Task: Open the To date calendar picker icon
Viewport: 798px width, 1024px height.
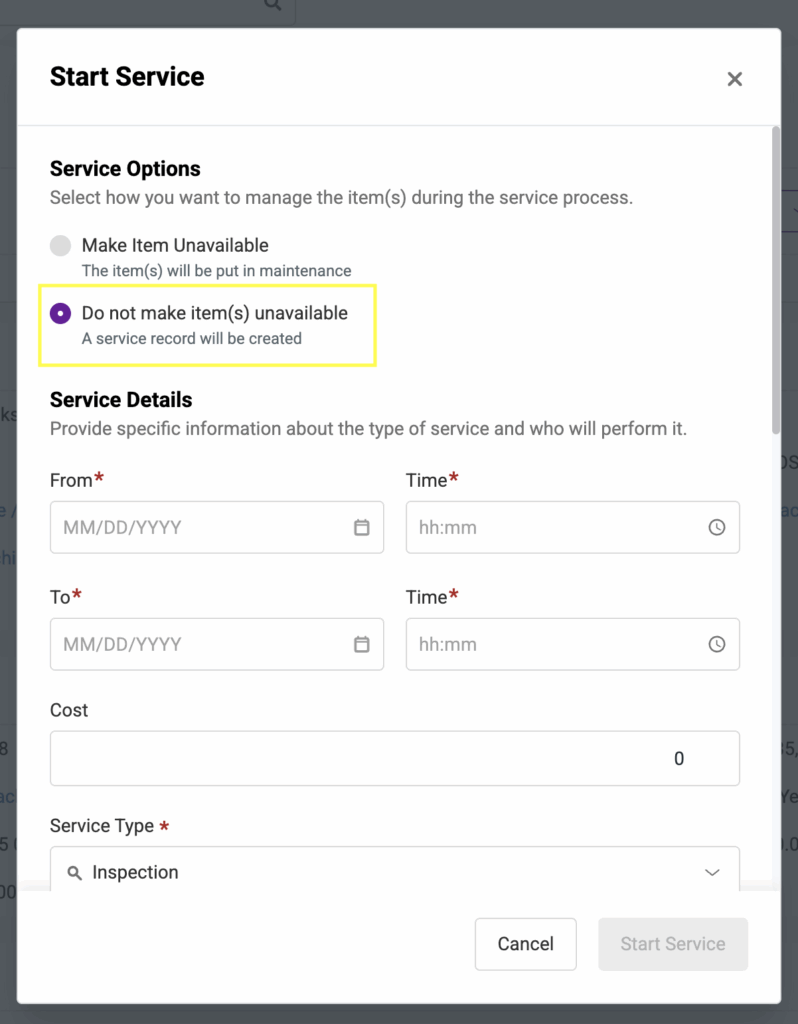Action: pos(362,644)
